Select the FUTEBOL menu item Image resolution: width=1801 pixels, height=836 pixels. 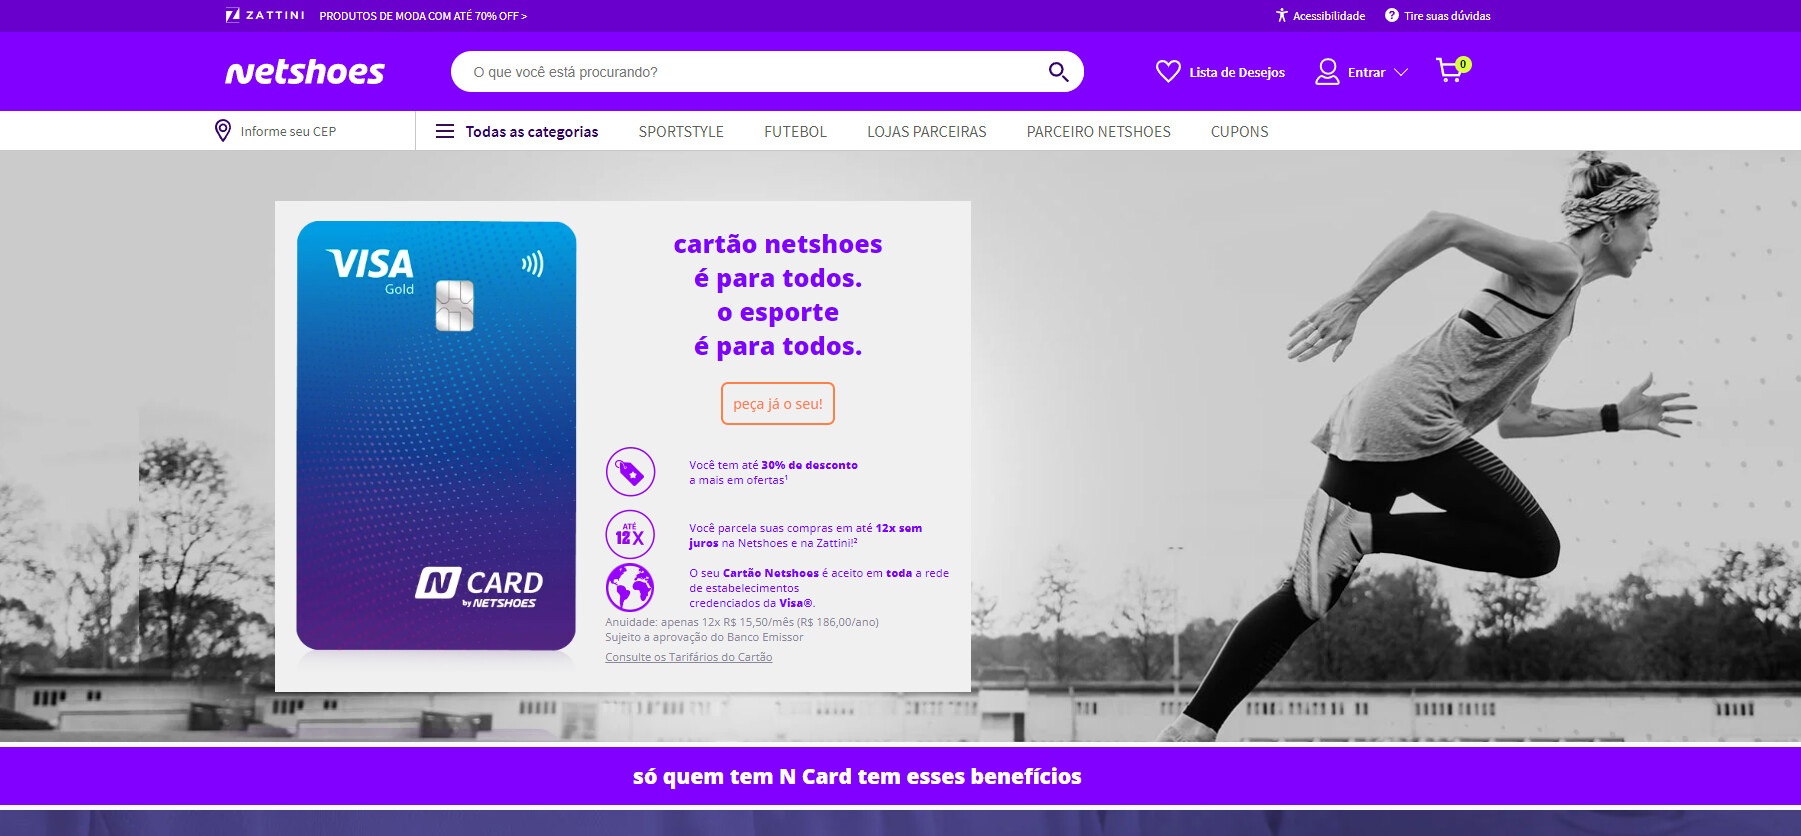click(795, 132)
